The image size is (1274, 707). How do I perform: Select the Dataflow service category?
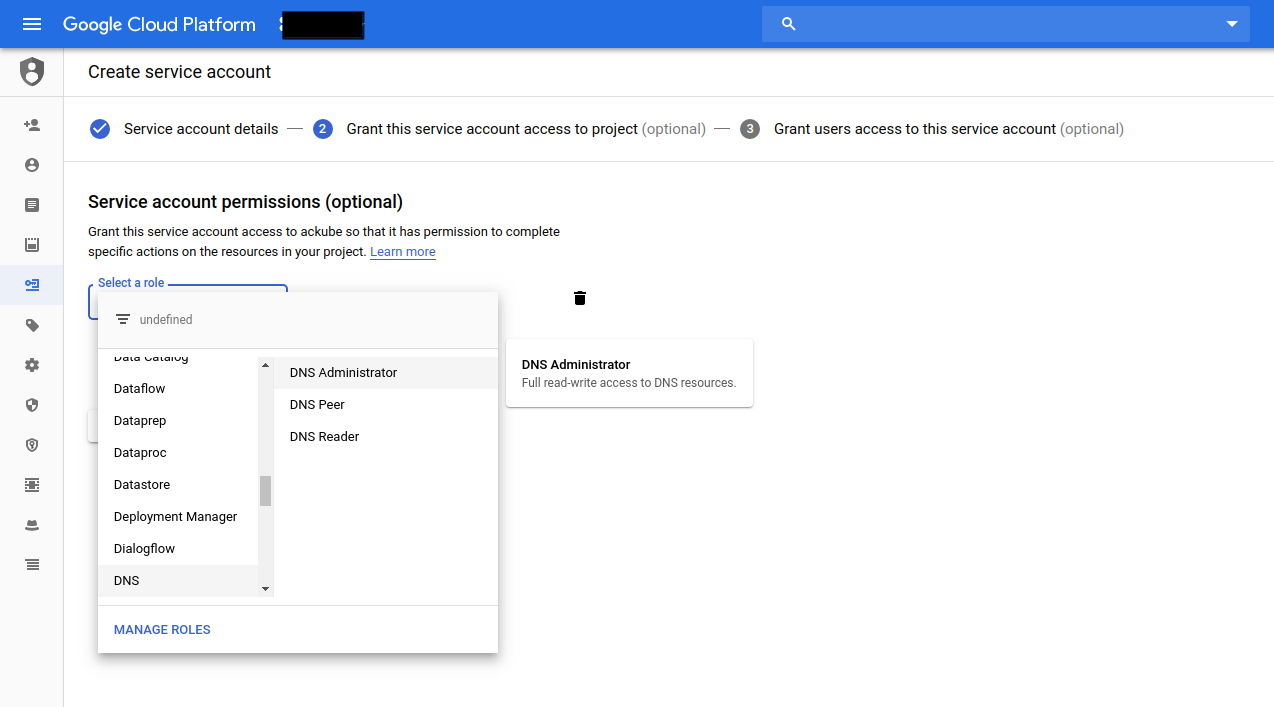140,389
